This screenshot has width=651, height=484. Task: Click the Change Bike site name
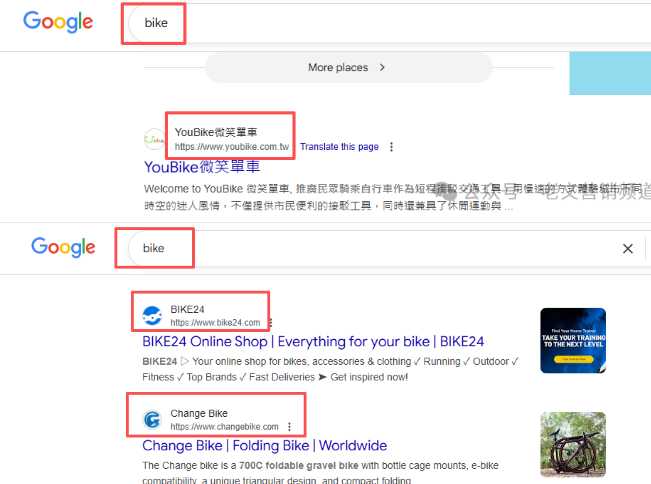[x=199, y=413]
